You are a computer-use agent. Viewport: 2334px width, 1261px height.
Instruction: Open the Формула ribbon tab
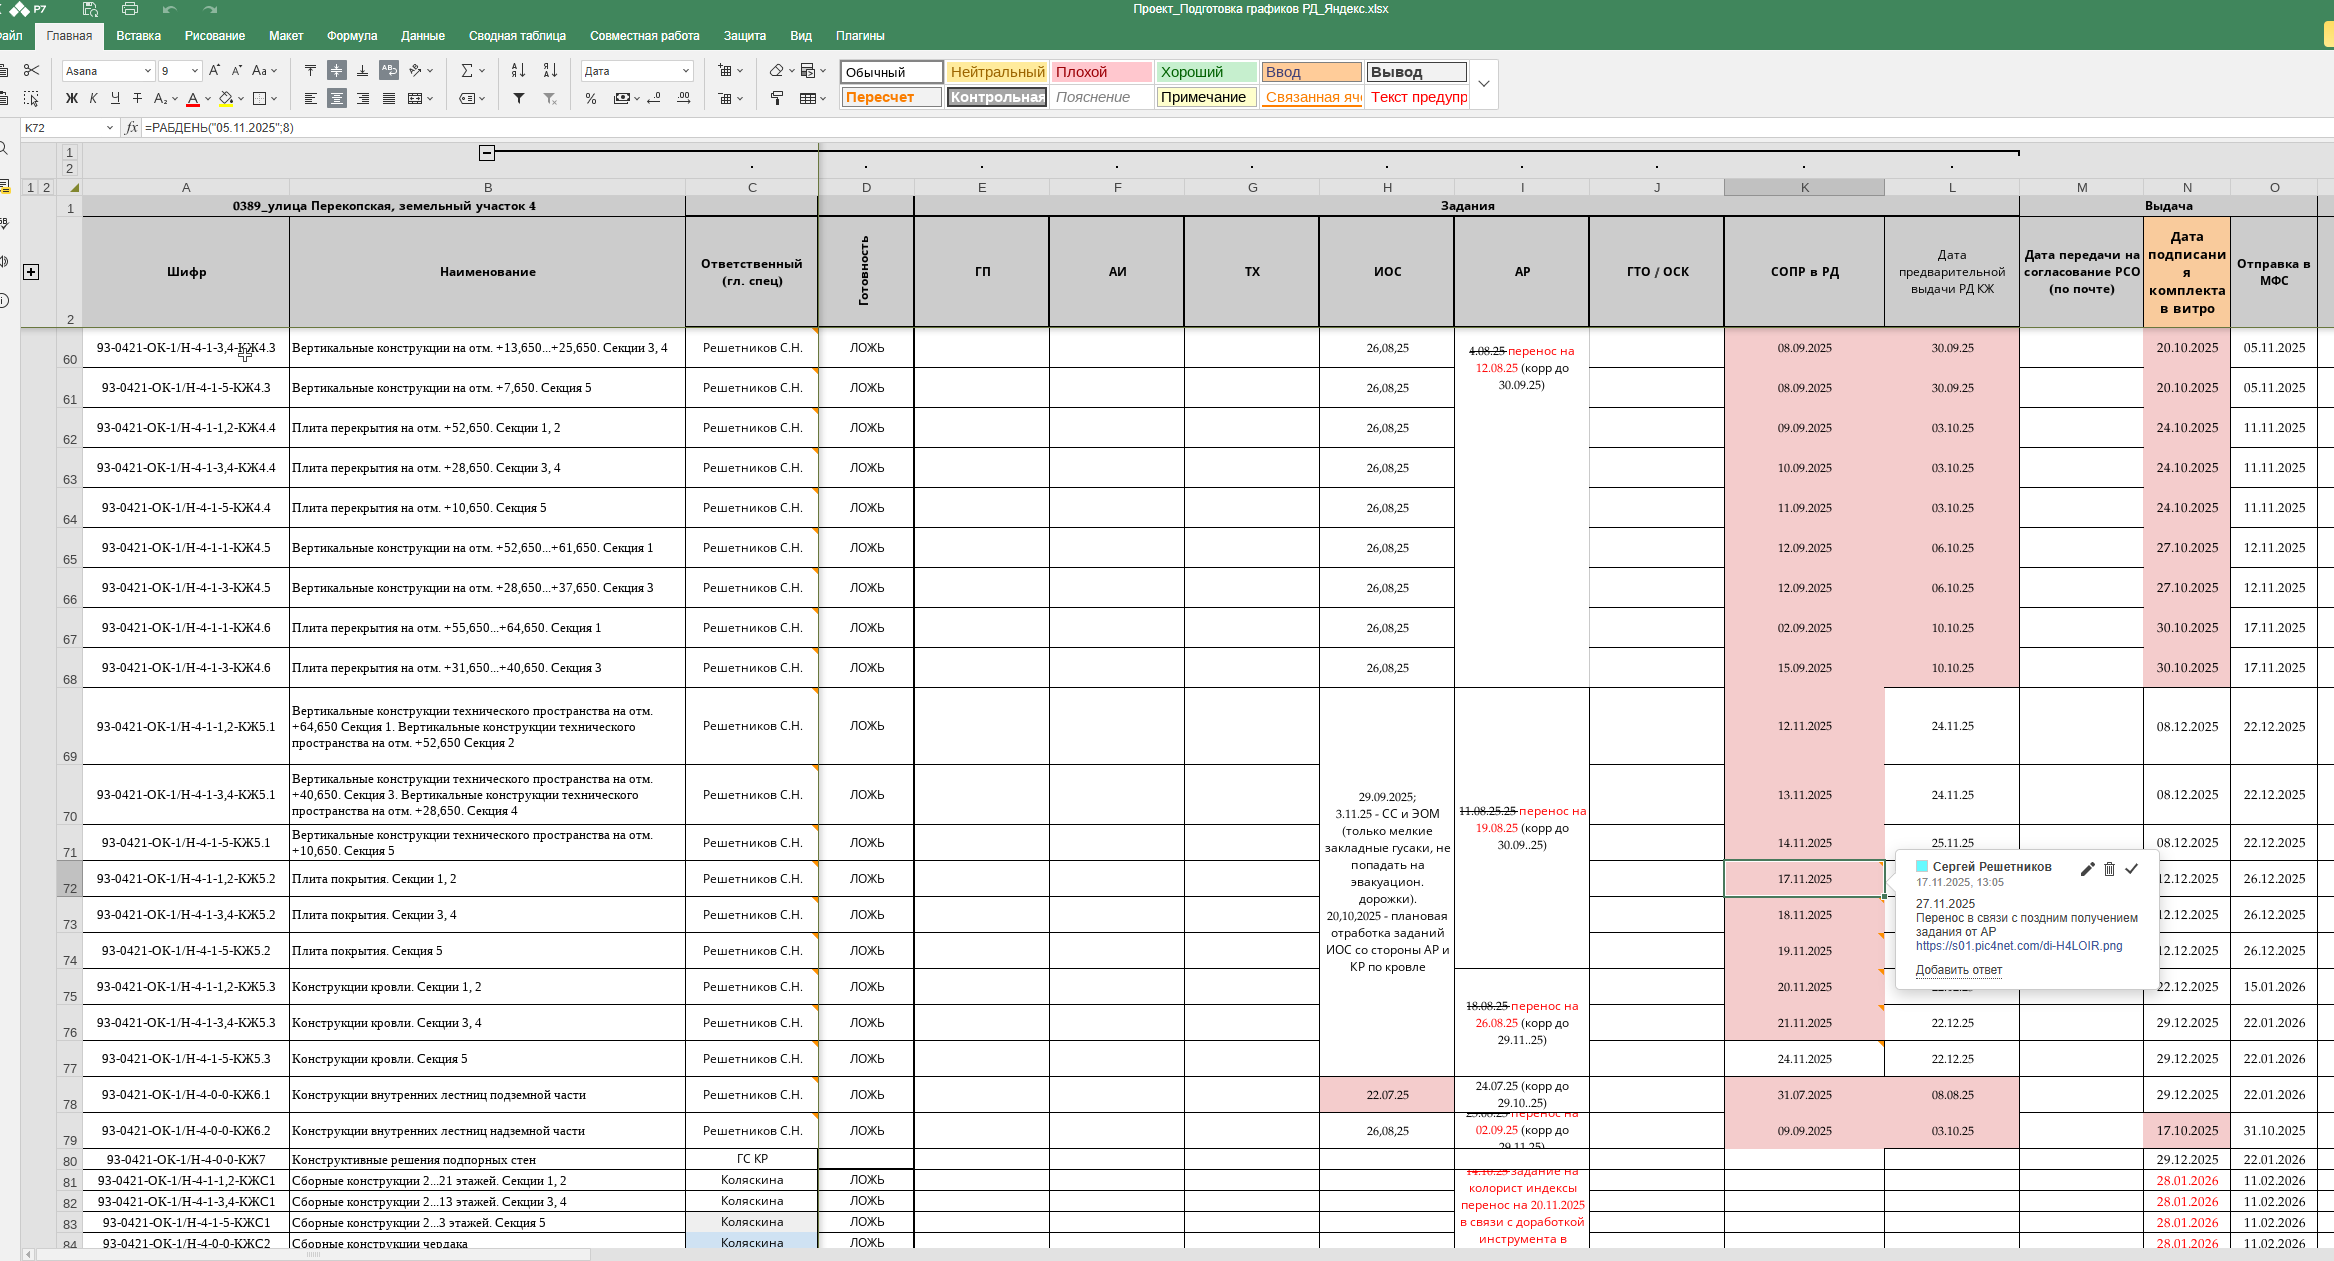351,36
